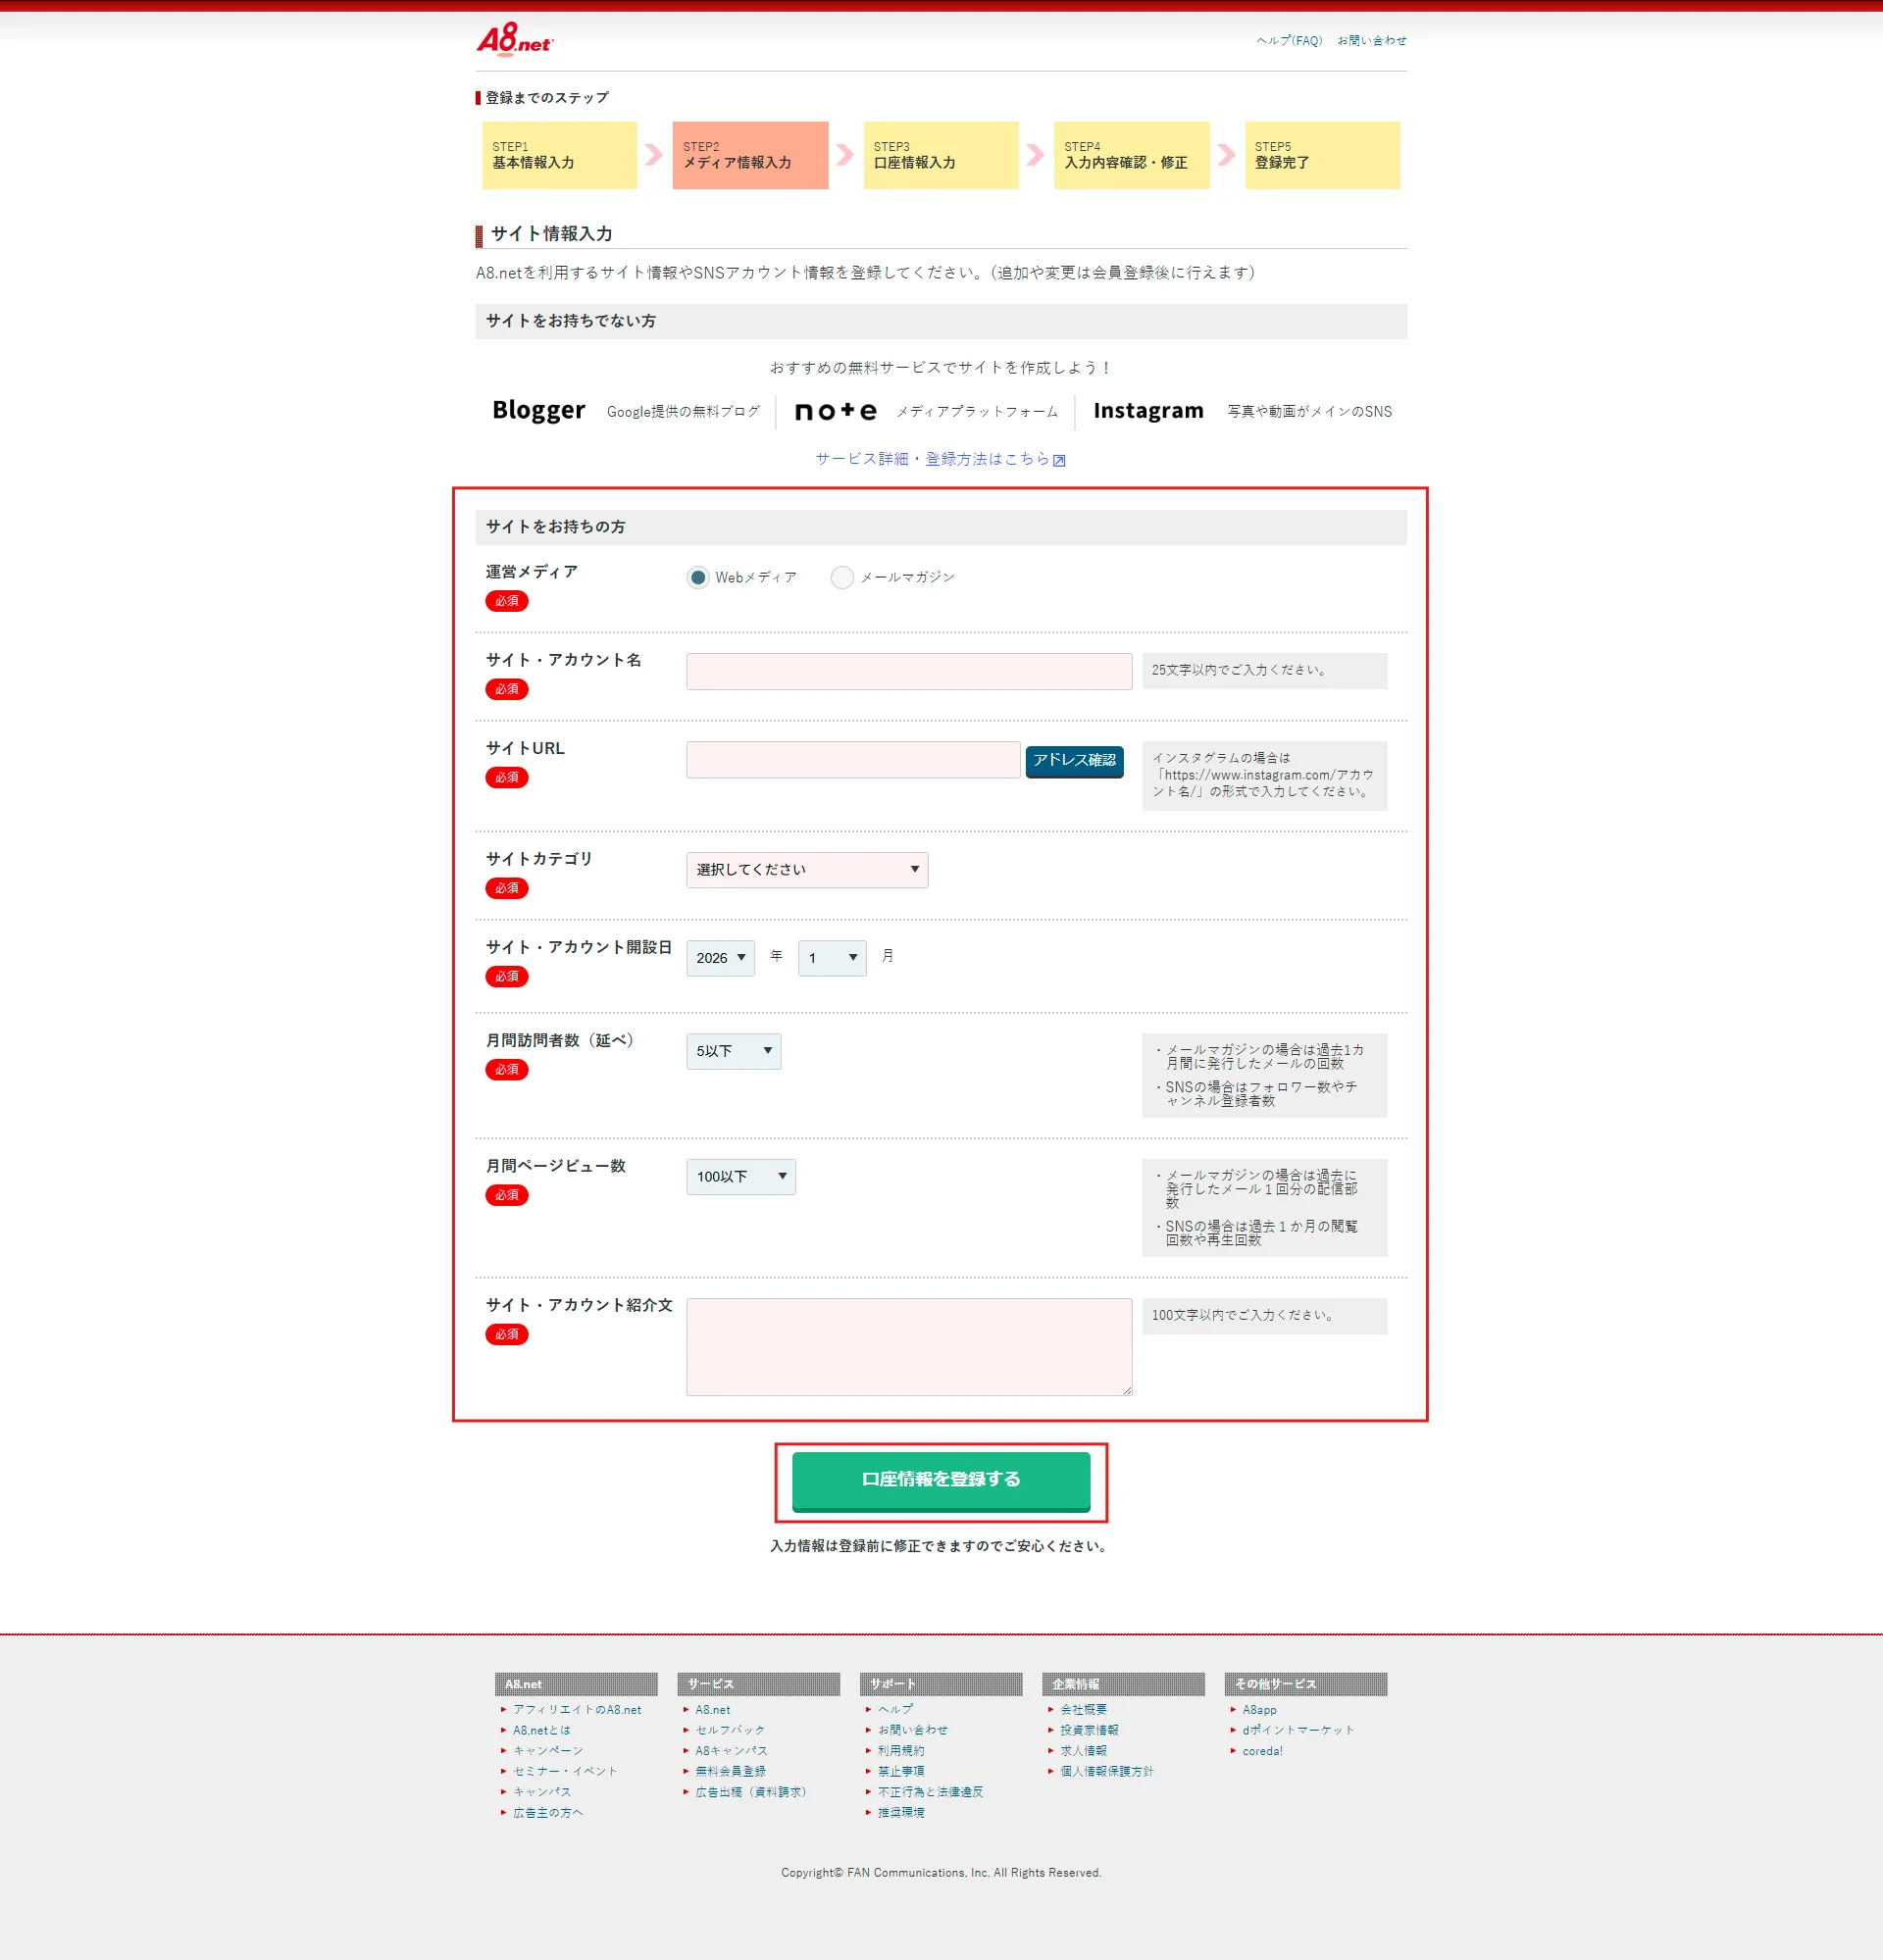Open footer link 不正行為と法律違反
The image size is (1883, 1960).
pyautogui.click(x=931, y=1792)
